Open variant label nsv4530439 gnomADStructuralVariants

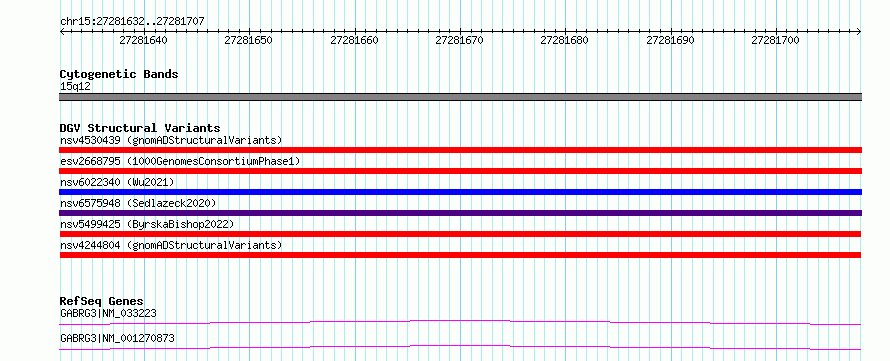click(171, 140)
